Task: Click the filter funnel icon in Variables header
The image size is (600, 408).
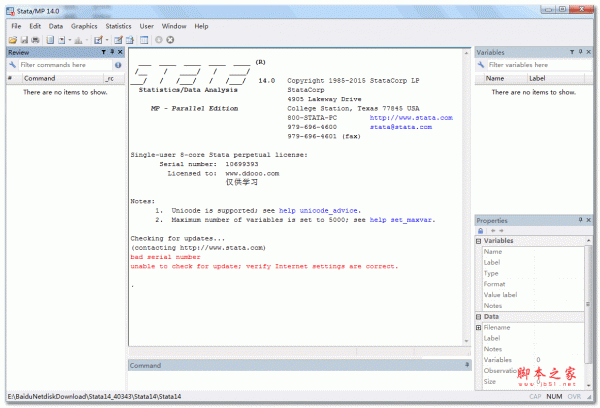Action: coord(572,52)
